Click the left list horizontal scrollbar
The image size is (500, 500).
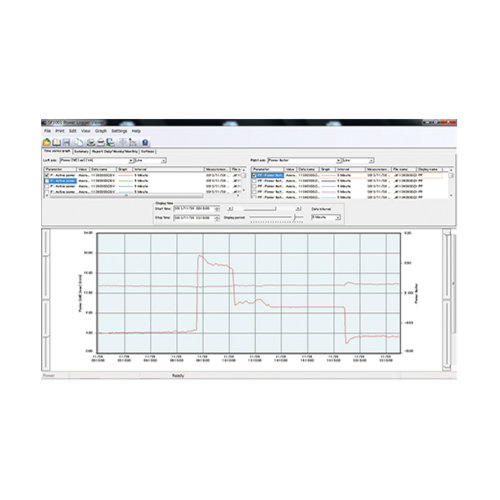pos(126,196)
